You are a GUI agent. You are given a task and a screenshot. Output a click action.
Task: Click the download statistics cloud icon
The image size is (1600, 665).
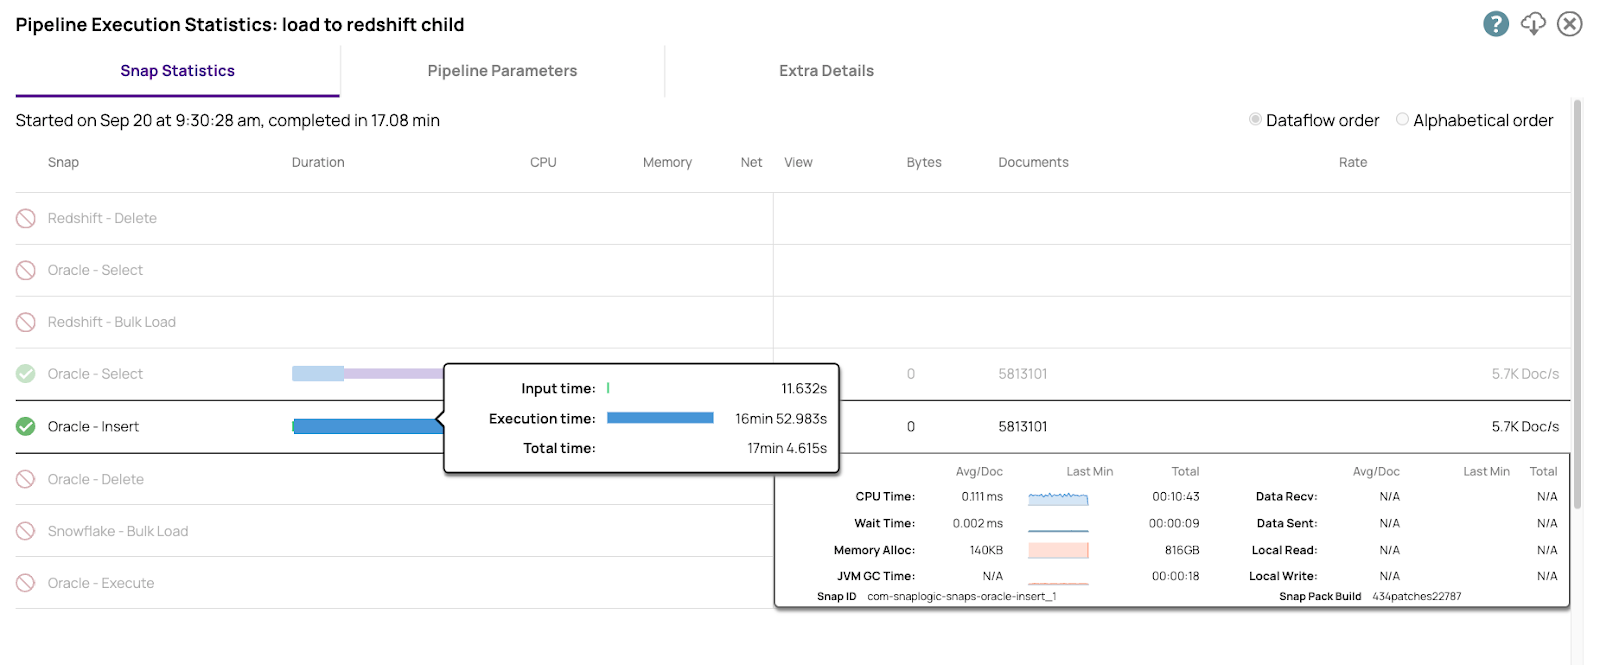coord(1533,24)
